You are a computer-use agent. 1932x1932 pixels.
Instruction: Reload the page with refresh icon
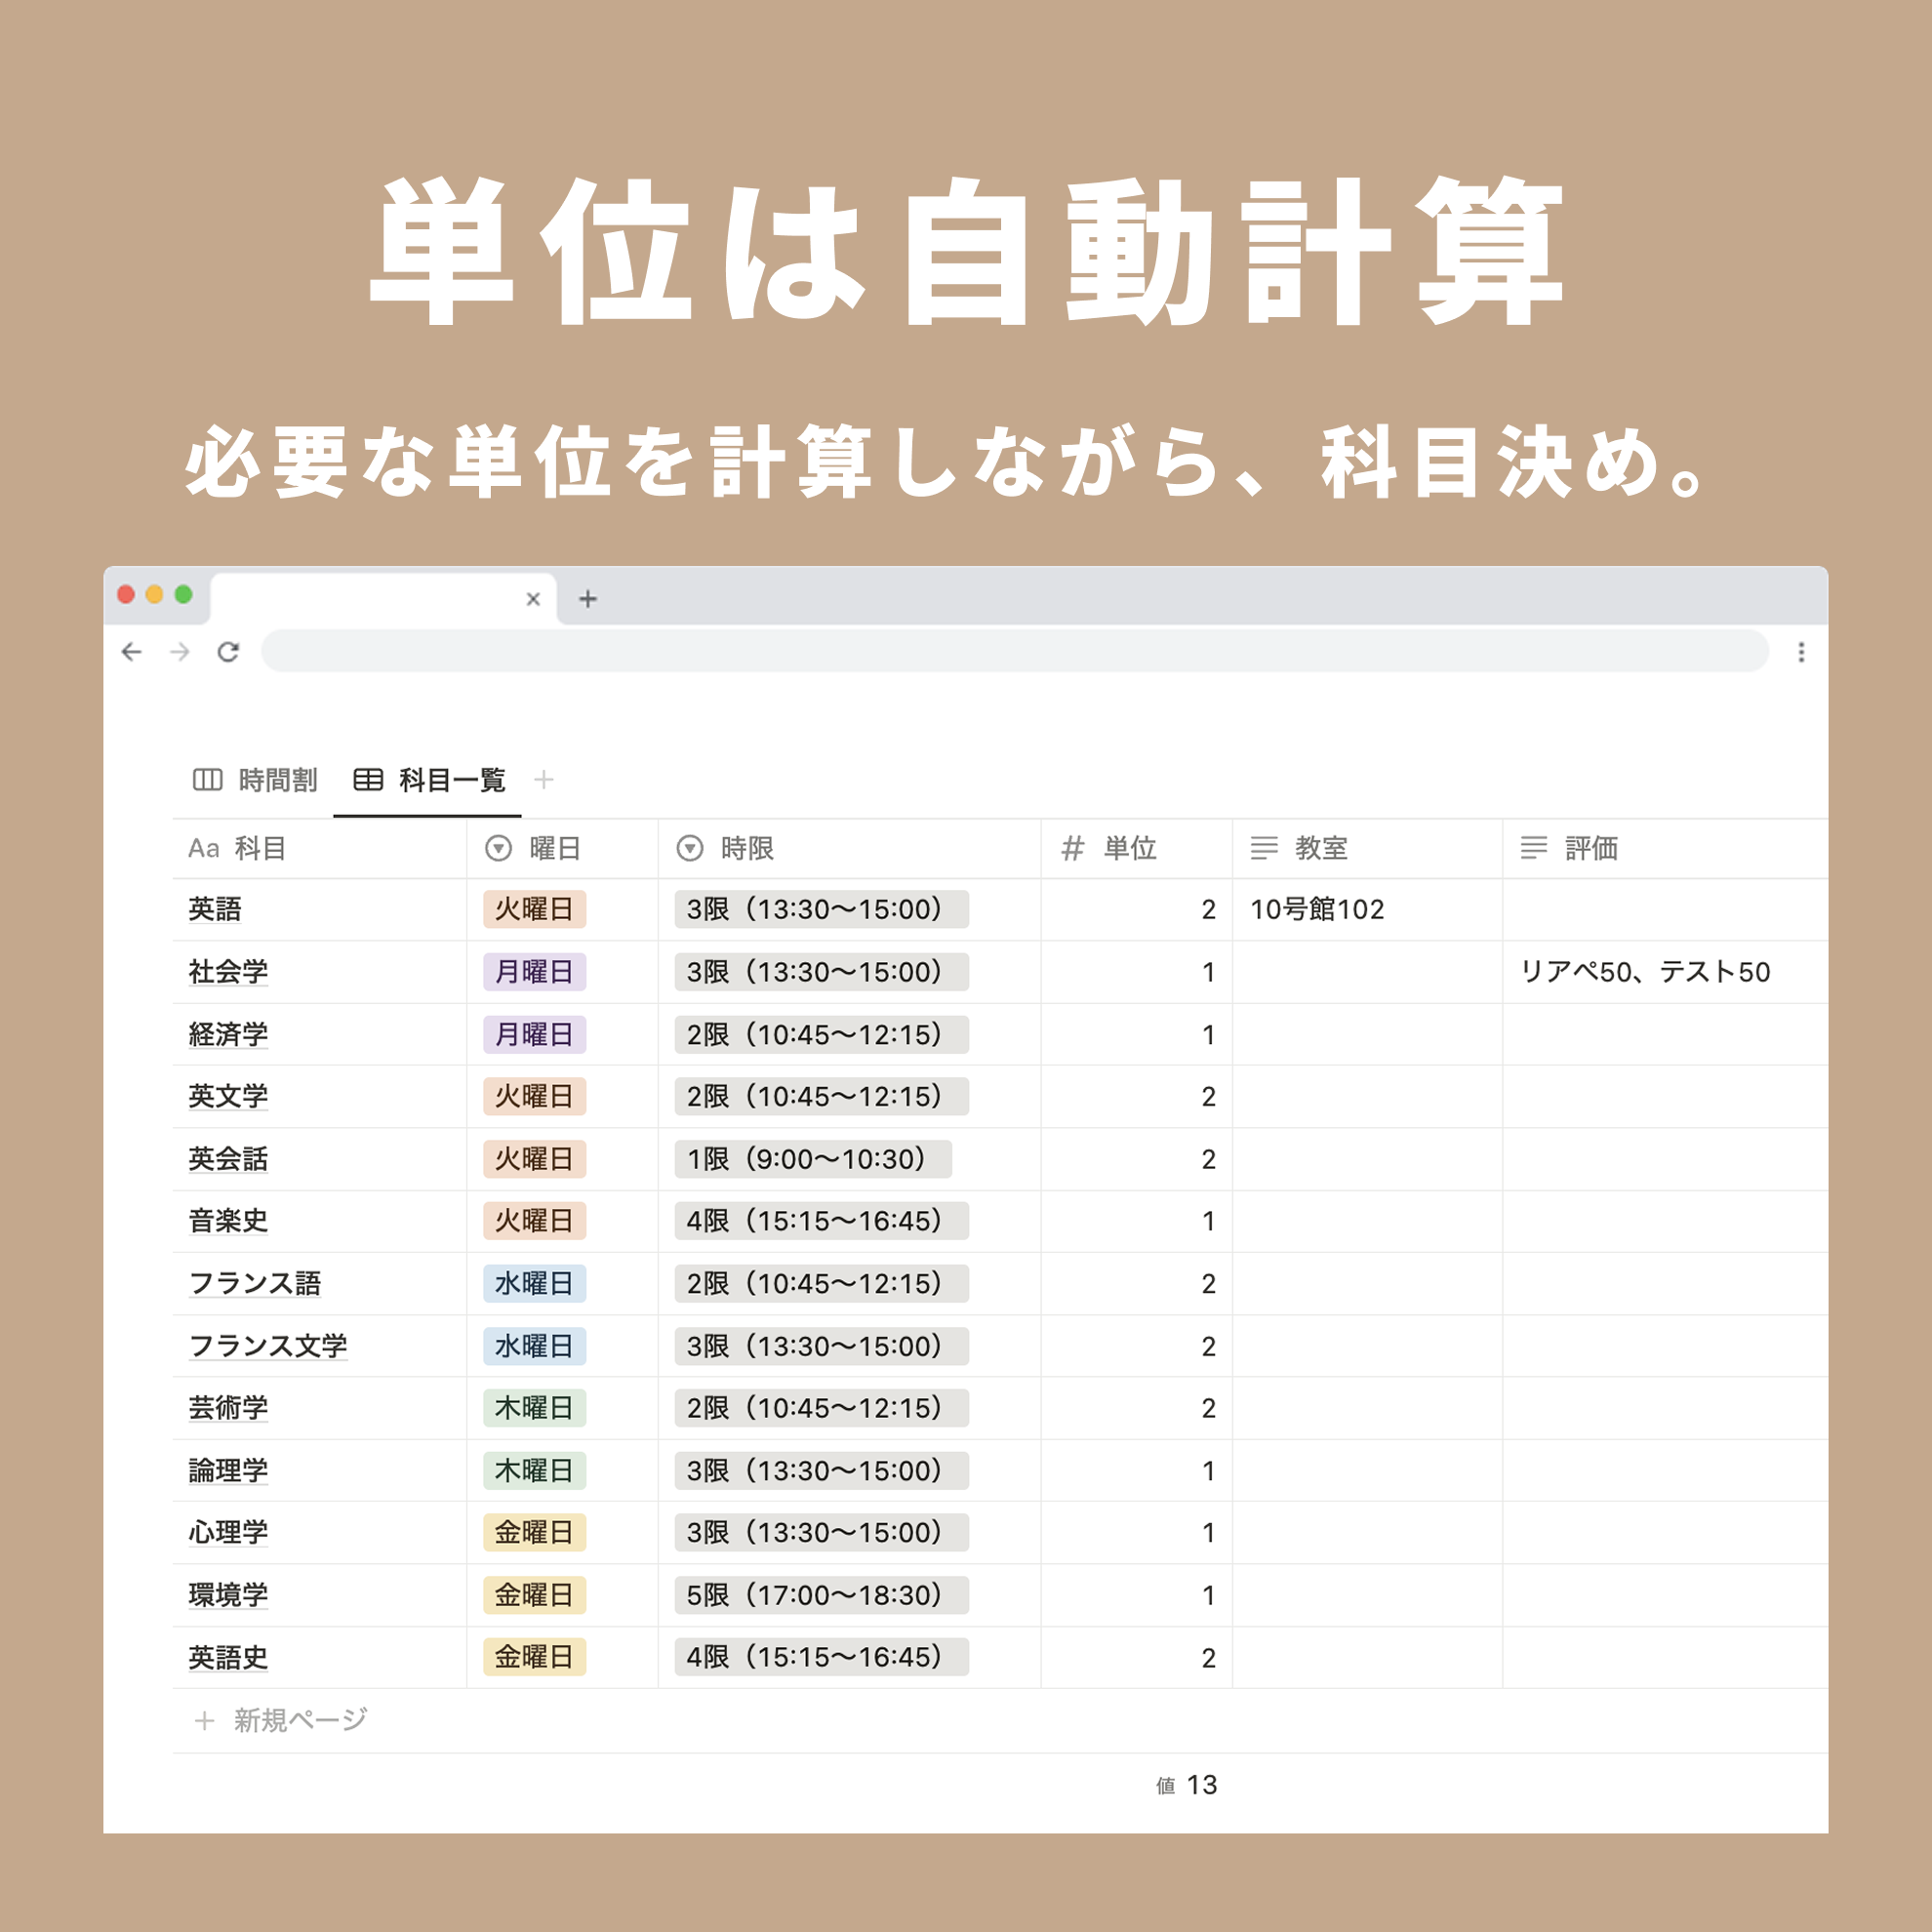[228, 652]
